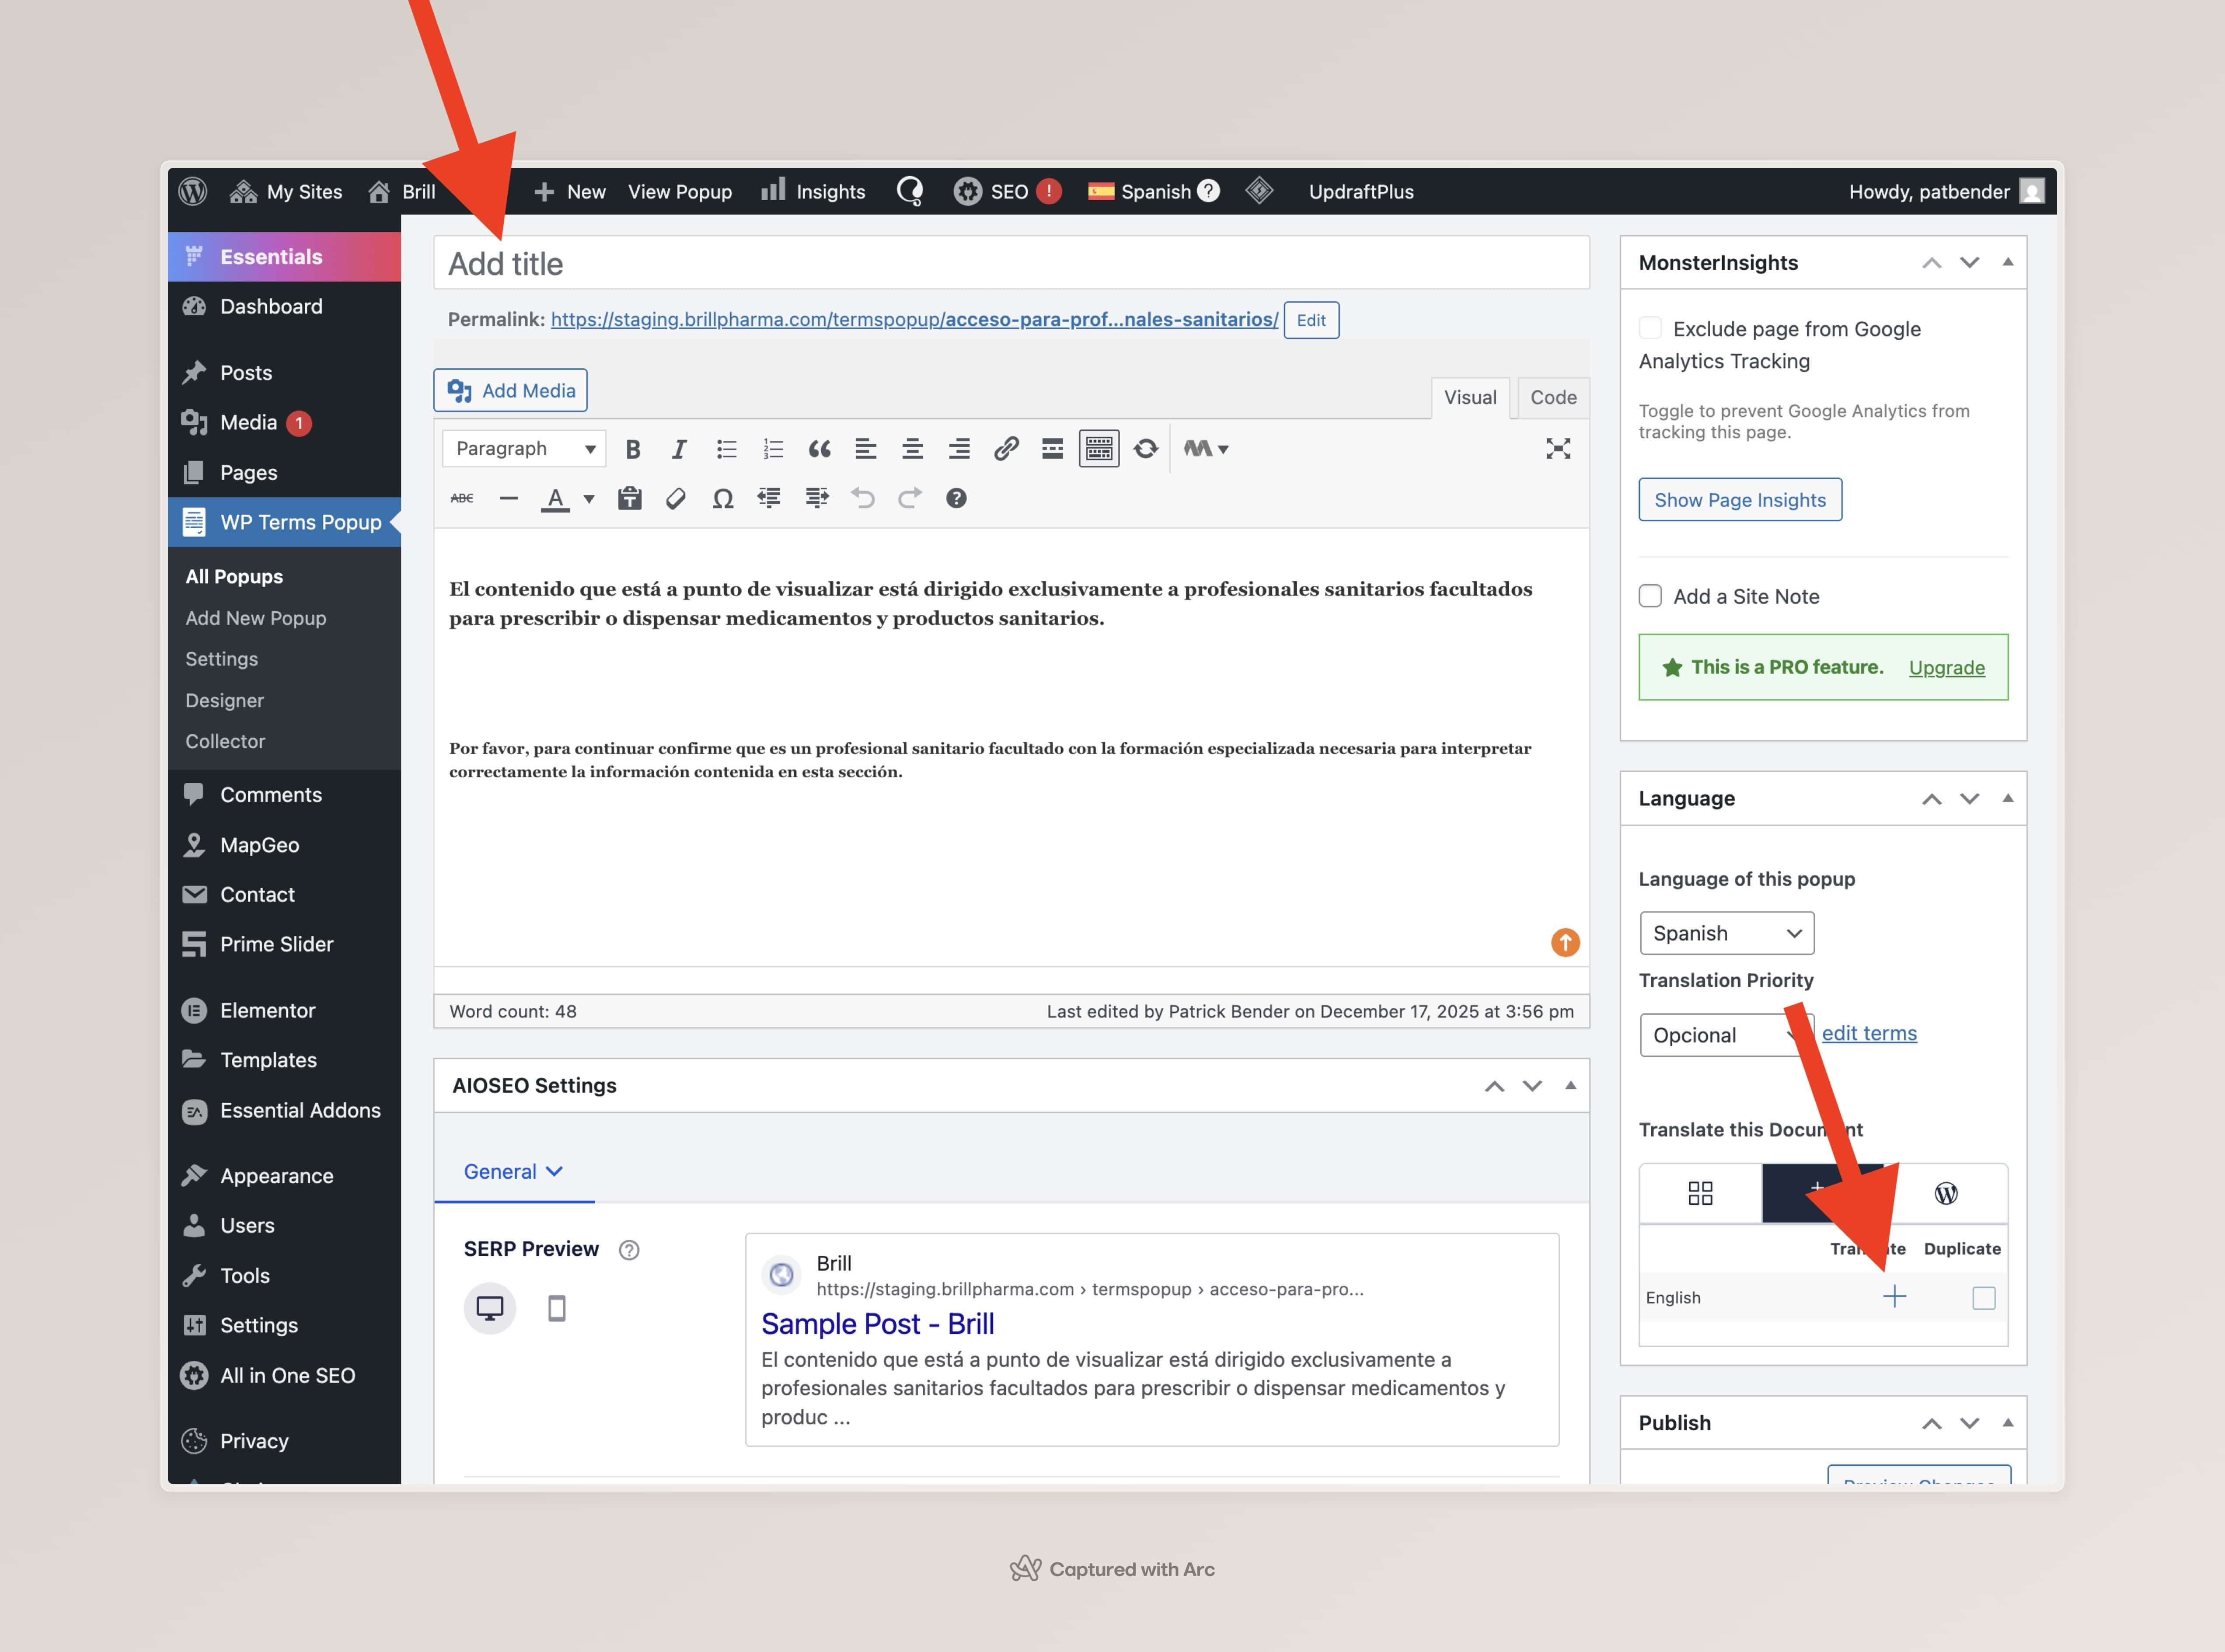Click the Show Page Insights button
The height and width of the screenshot is (1652, 2225).
(1739, 500)
